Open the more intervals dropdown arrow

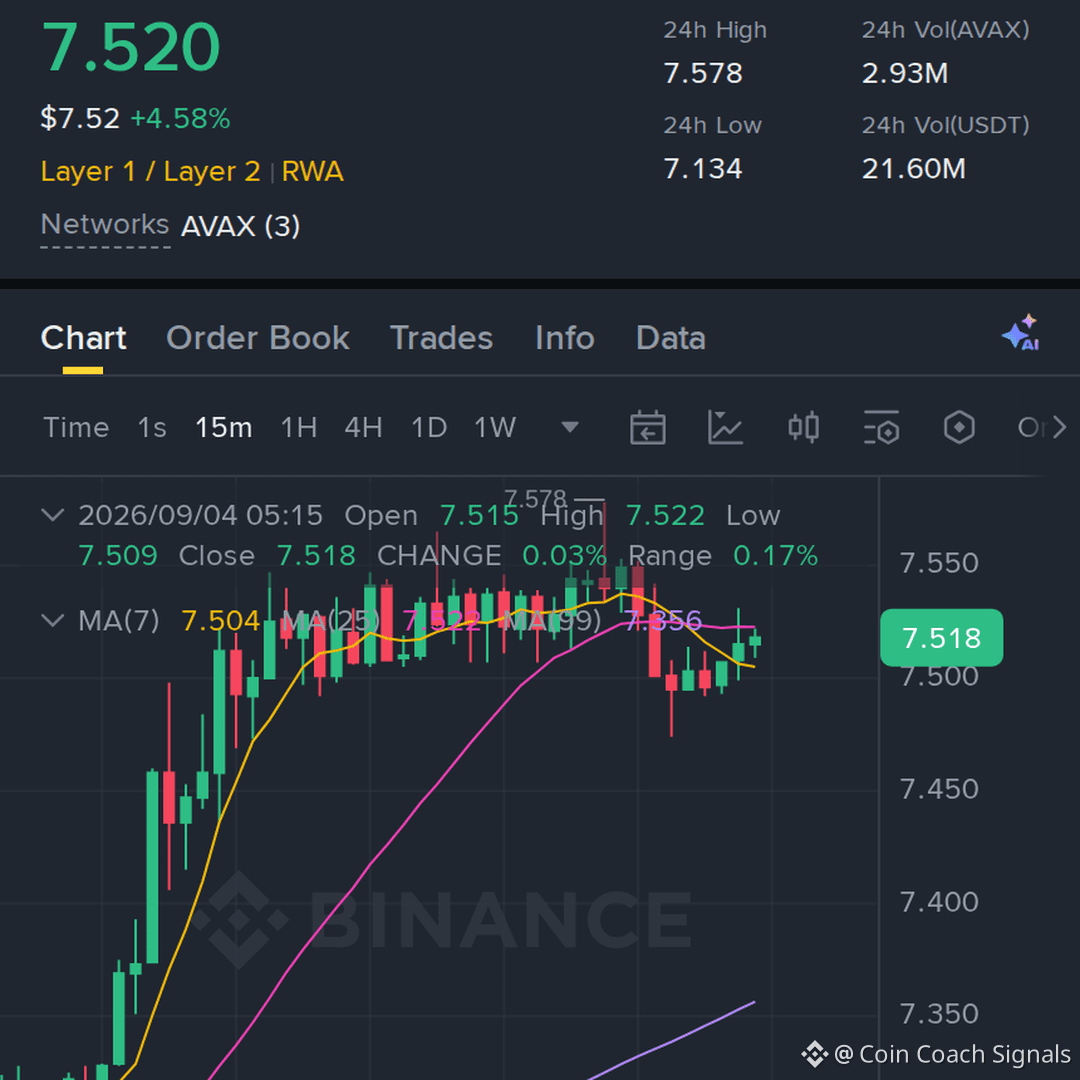(570, 428)
